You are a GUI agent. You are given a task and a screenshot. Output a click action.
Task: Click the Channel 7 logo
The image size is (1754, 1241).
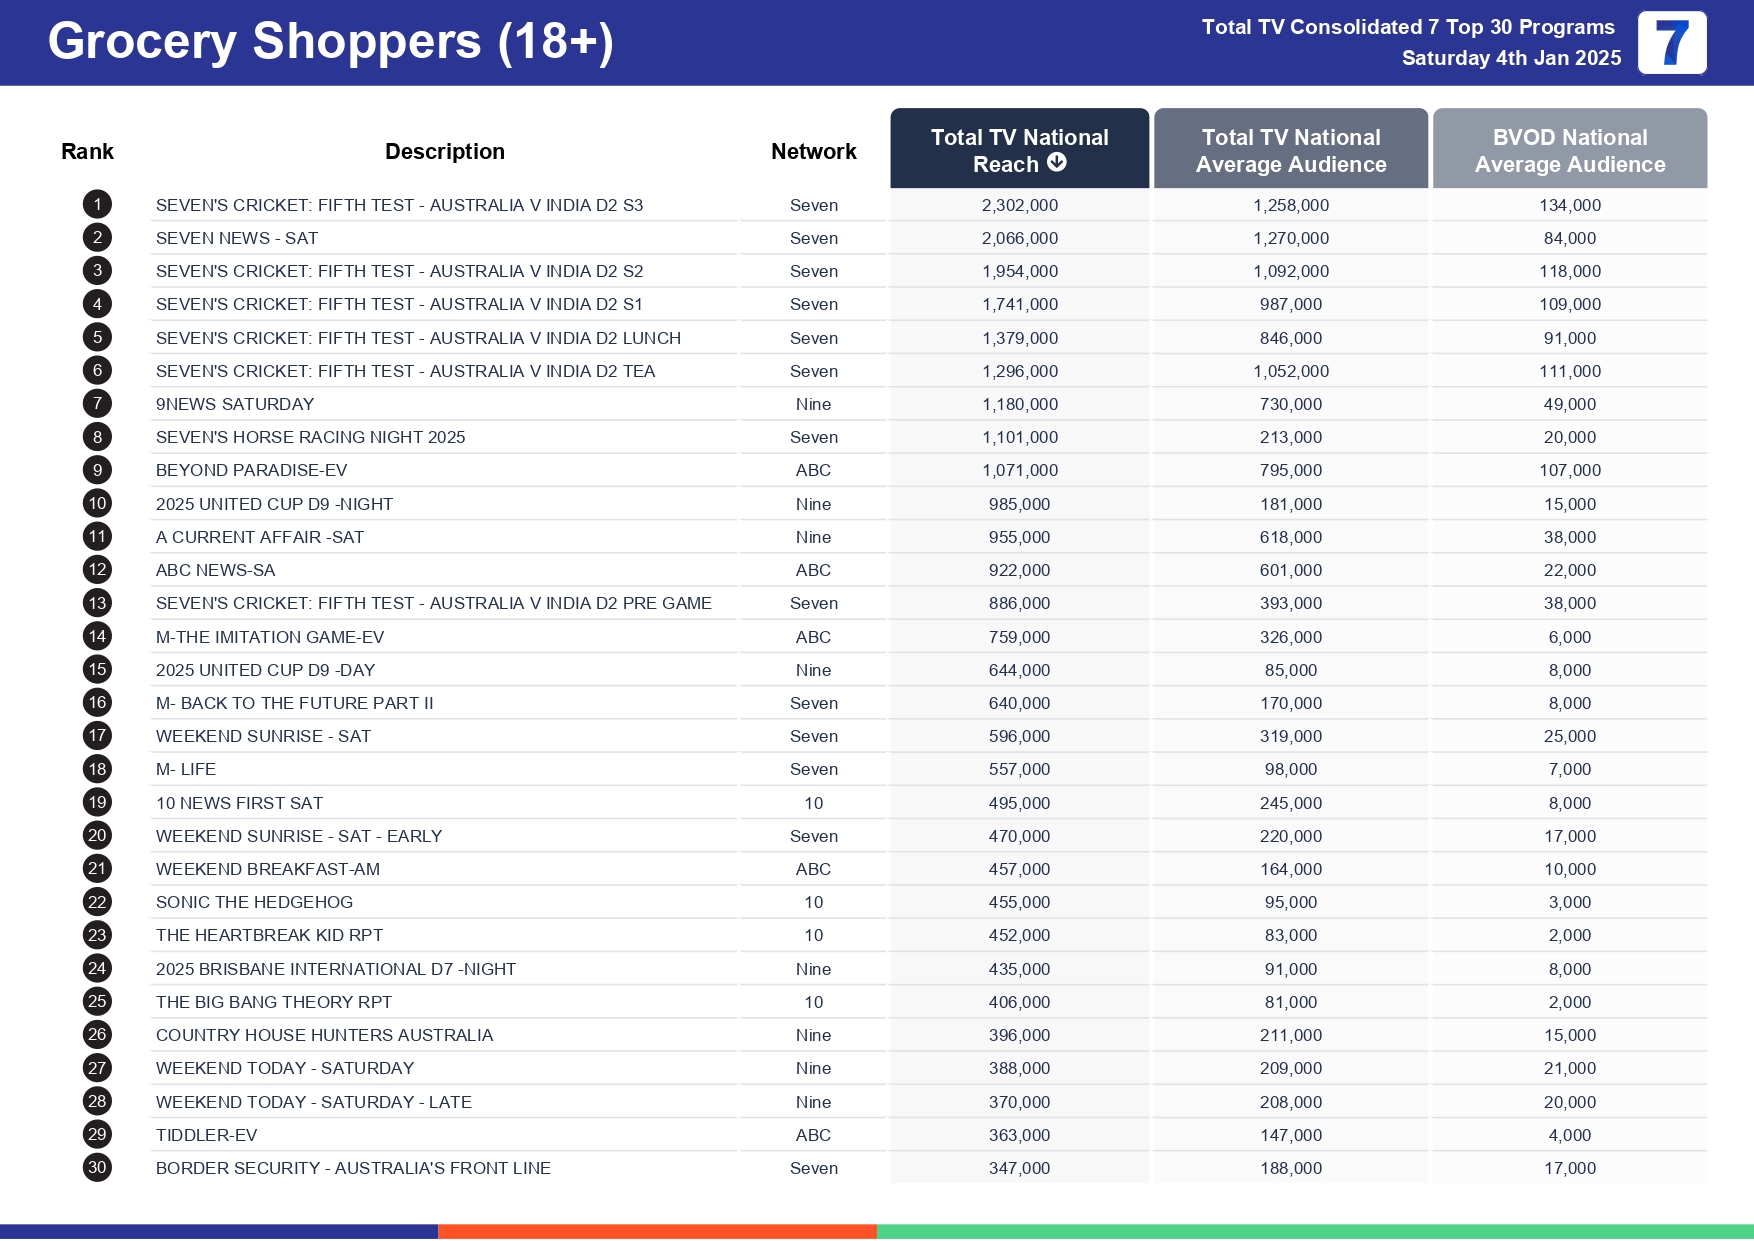(1671, 43)
